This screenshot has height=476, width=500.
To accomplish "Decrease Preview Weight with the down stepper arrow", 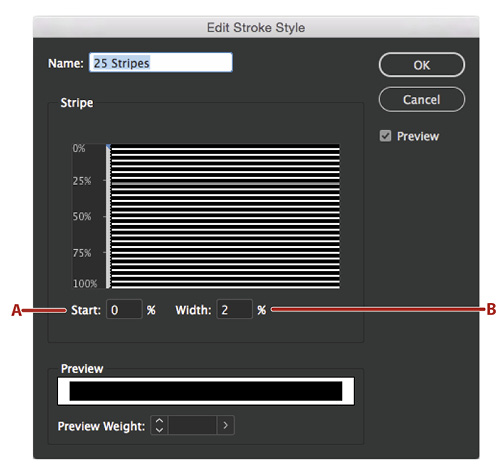I will (159, 429).
